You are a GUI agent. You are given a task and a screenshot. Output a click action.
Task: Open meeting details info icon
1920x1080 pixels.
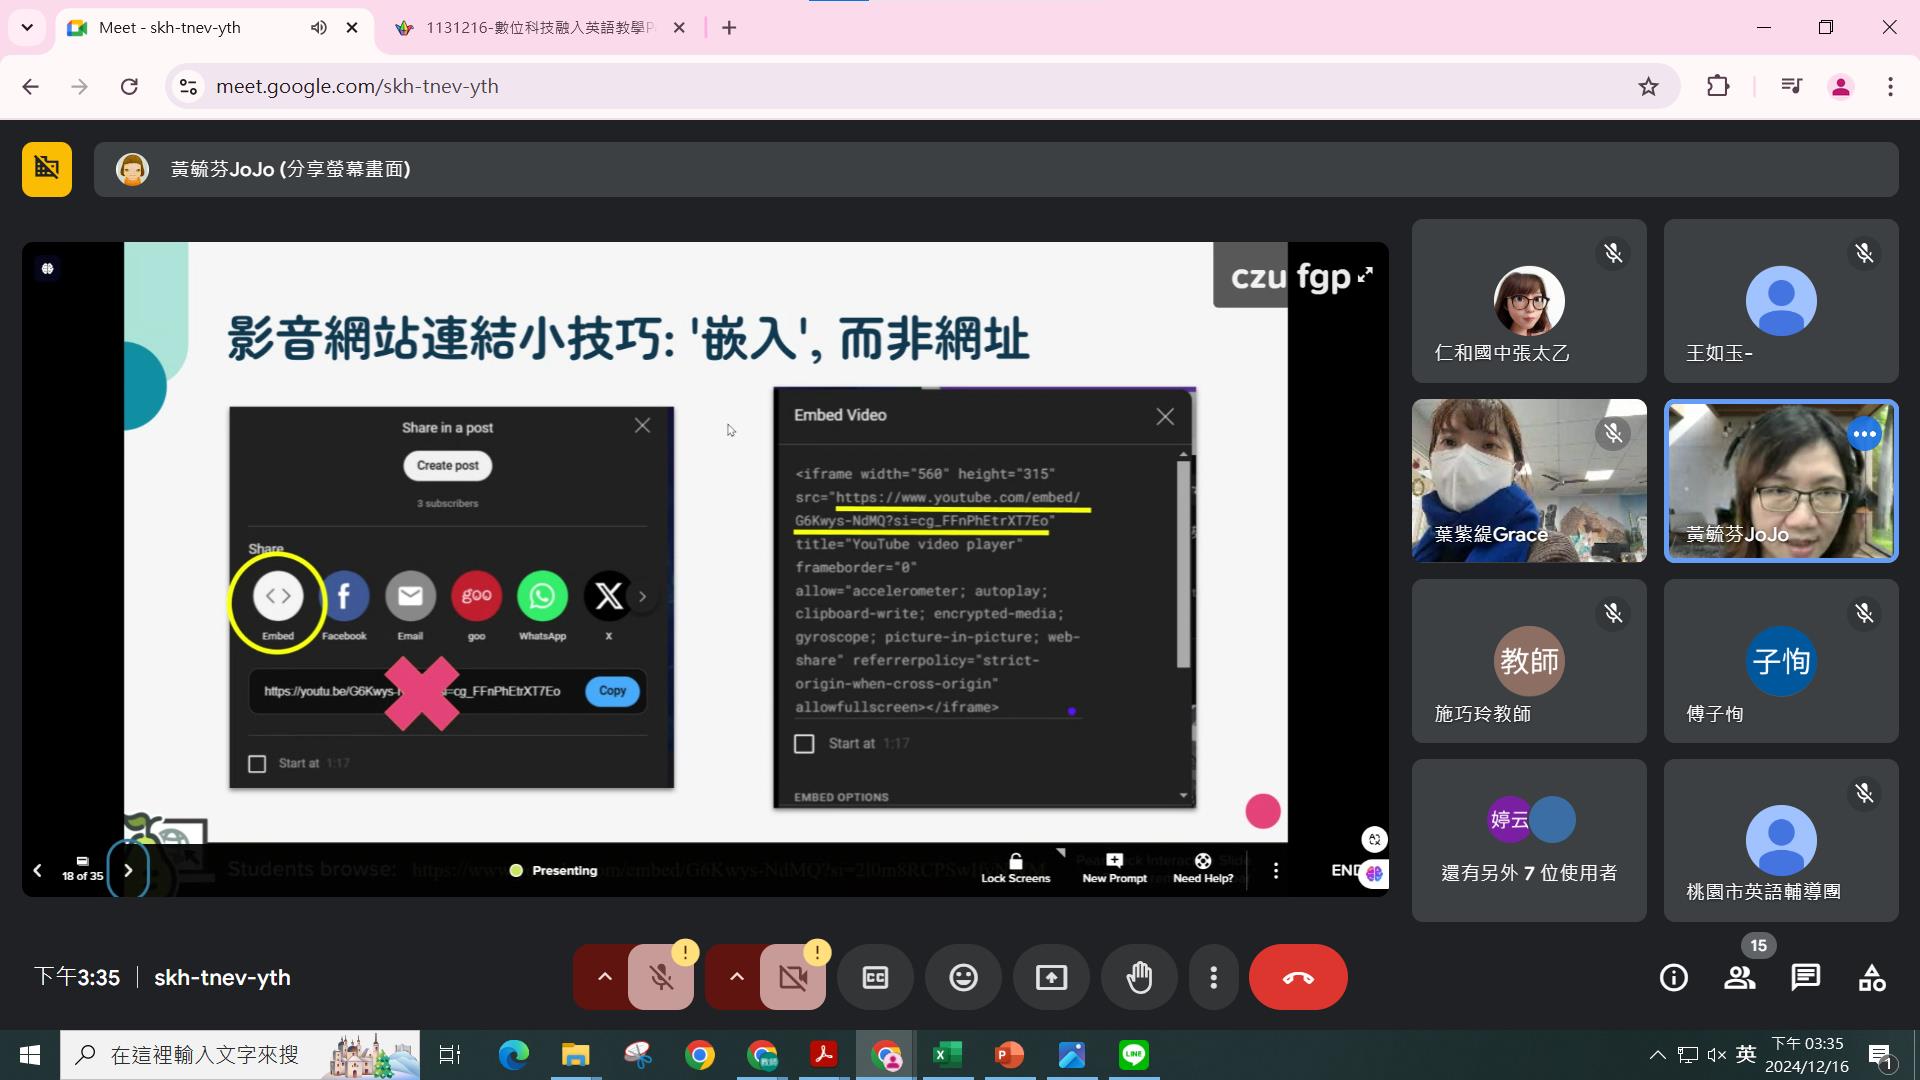[x=1673, y=977]
